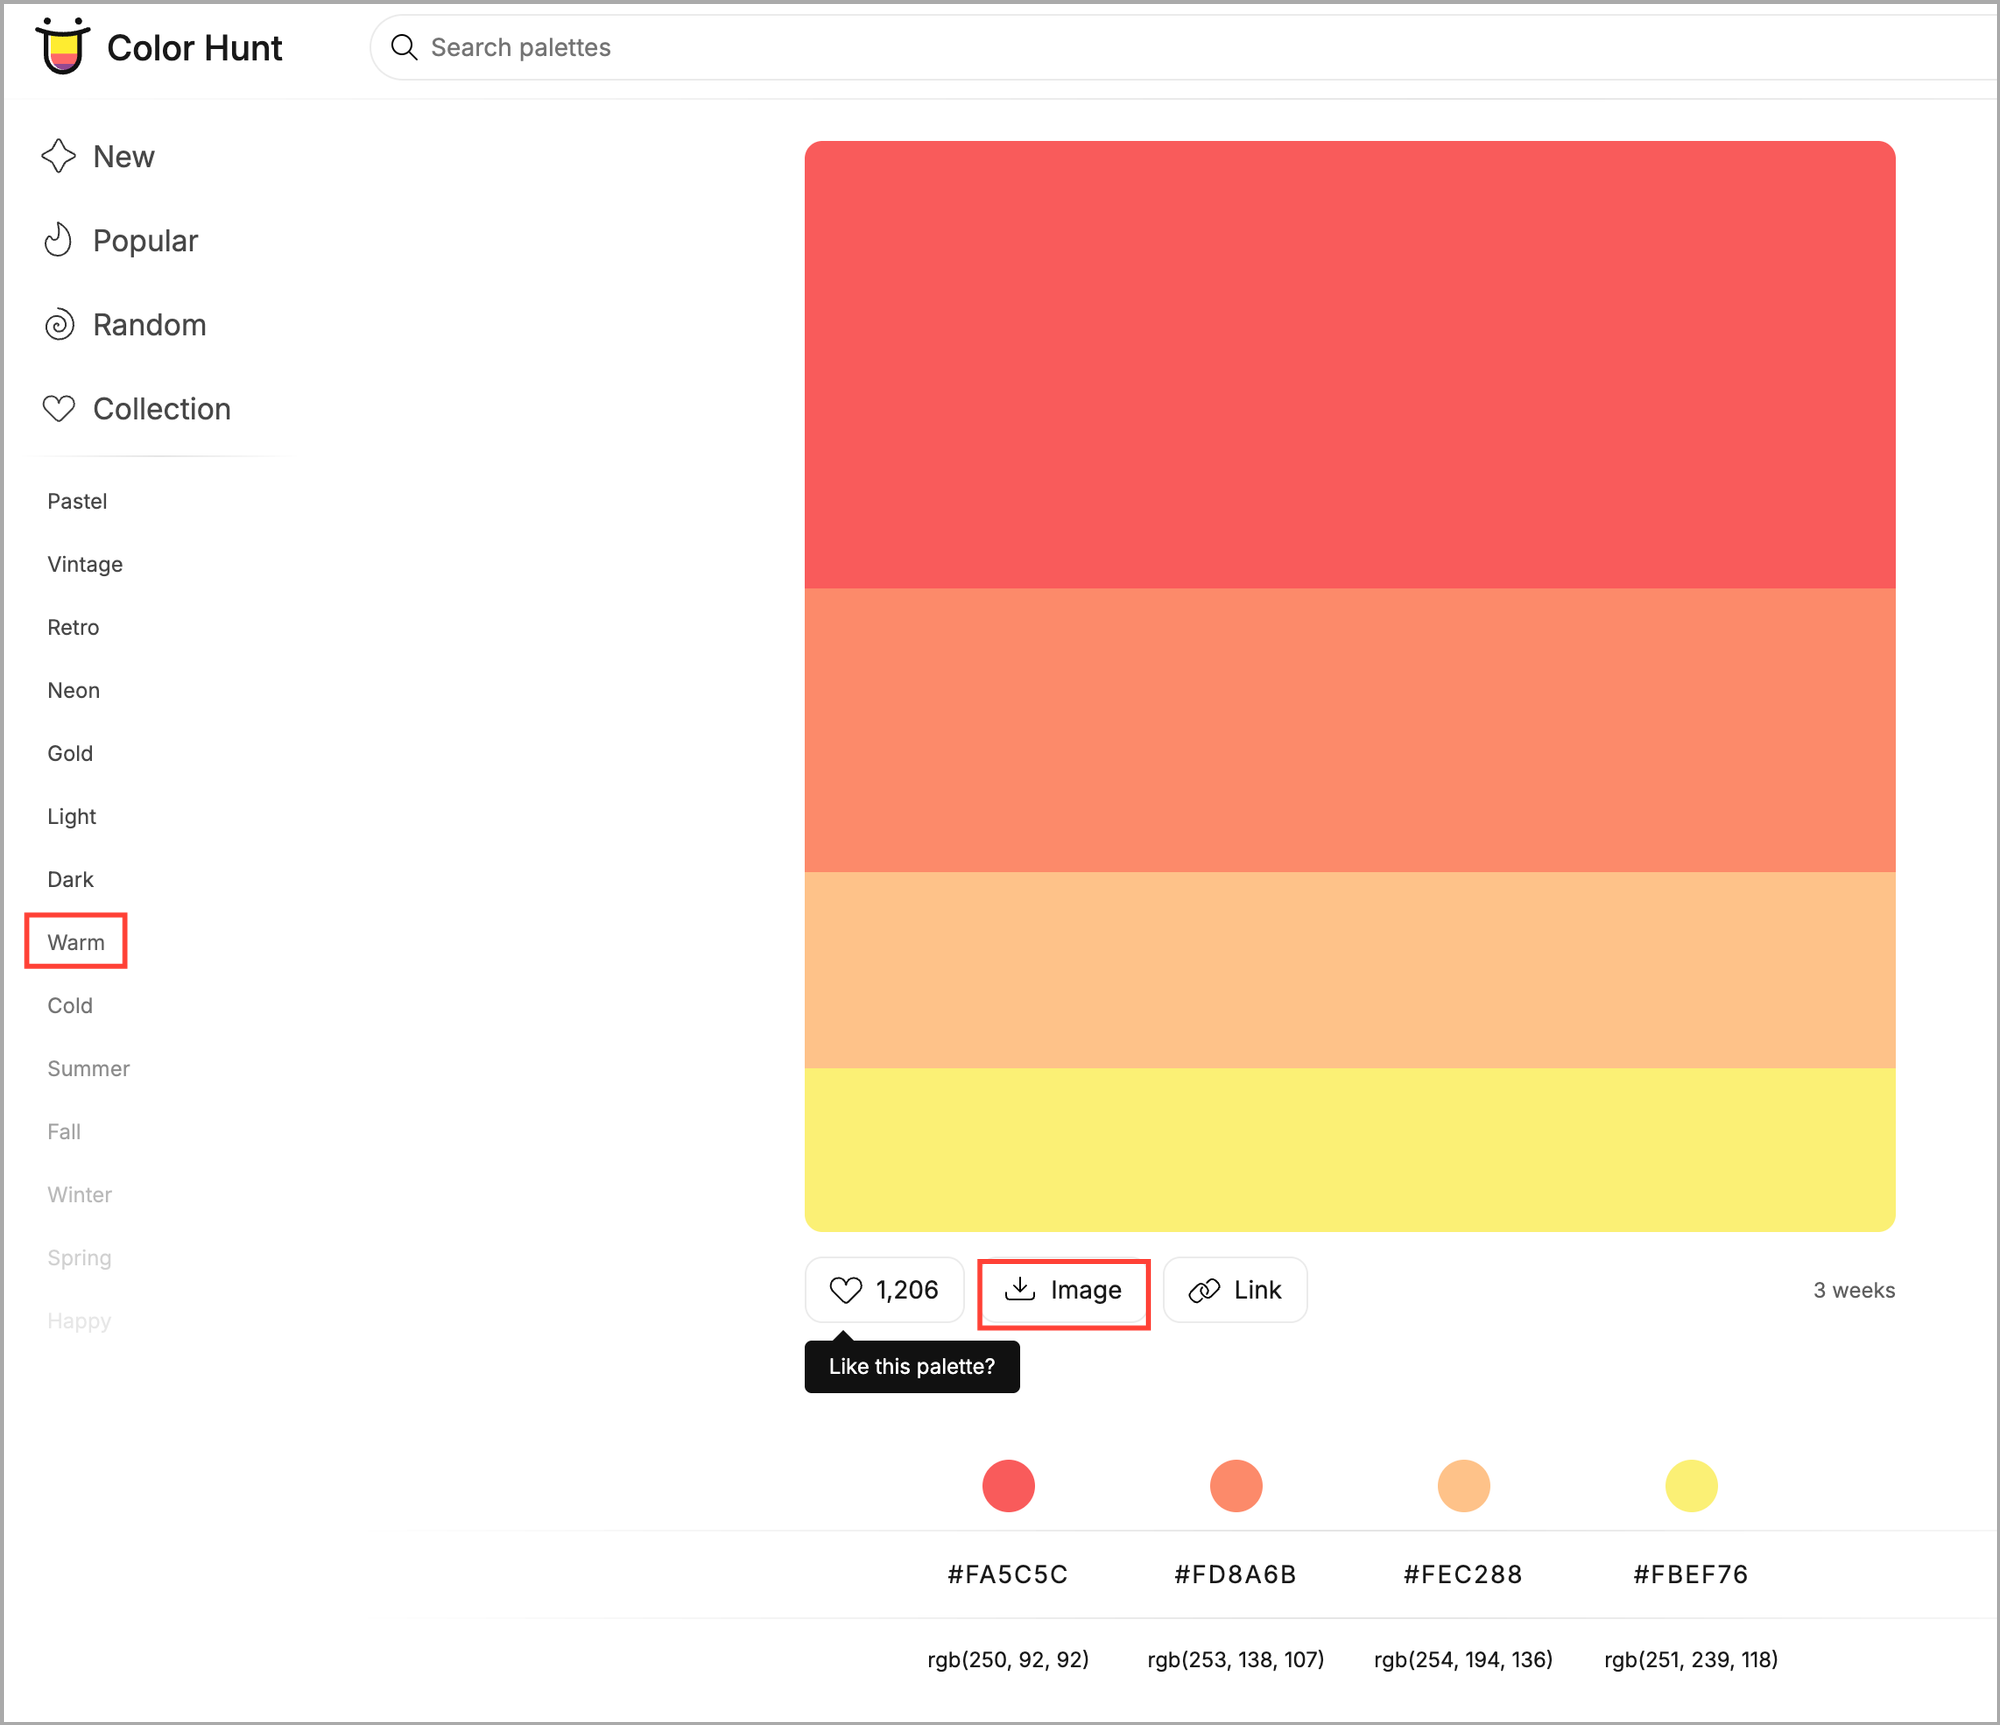2000x1725 pixels.
Task: Open the Pastel palettes category
Action: pos(77,501)
